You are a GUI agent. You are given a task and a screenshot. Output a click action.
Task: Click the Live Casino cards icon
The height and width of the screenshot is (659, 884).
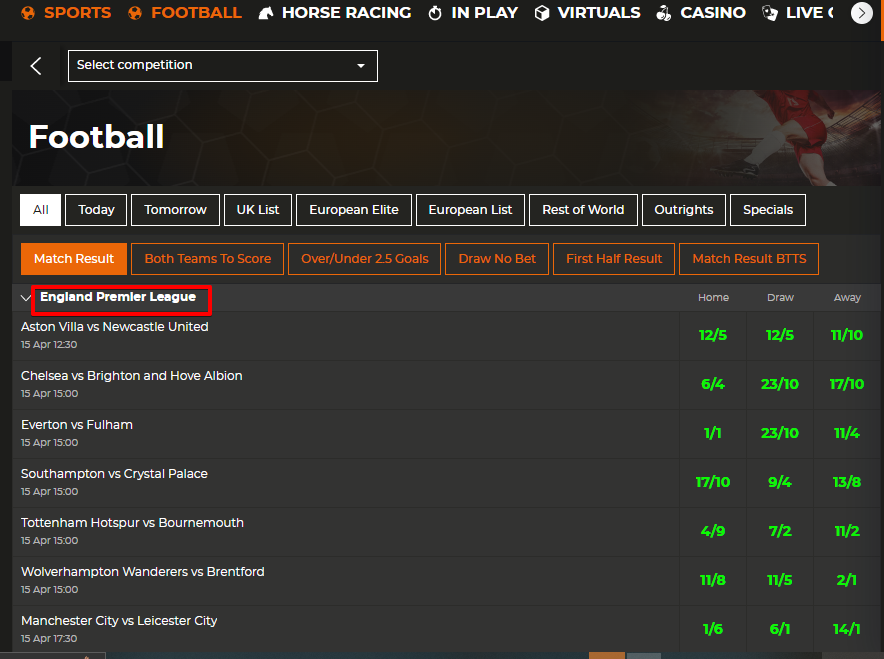point(770,13)
